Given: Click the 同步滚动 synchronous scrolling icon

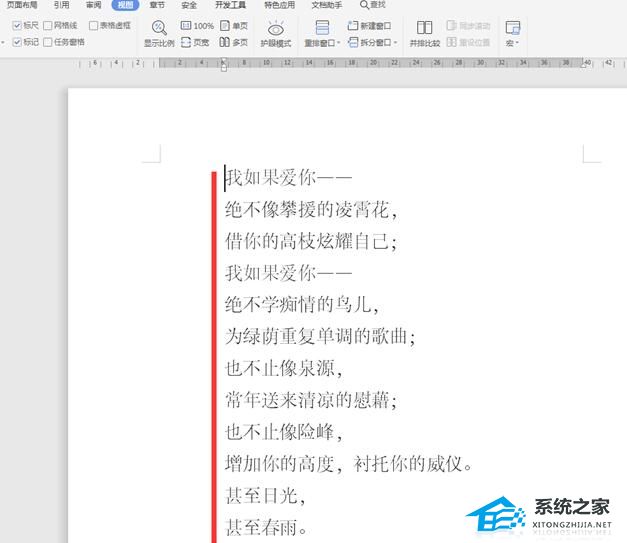Looking at the screenshot, I should (451, 26).
